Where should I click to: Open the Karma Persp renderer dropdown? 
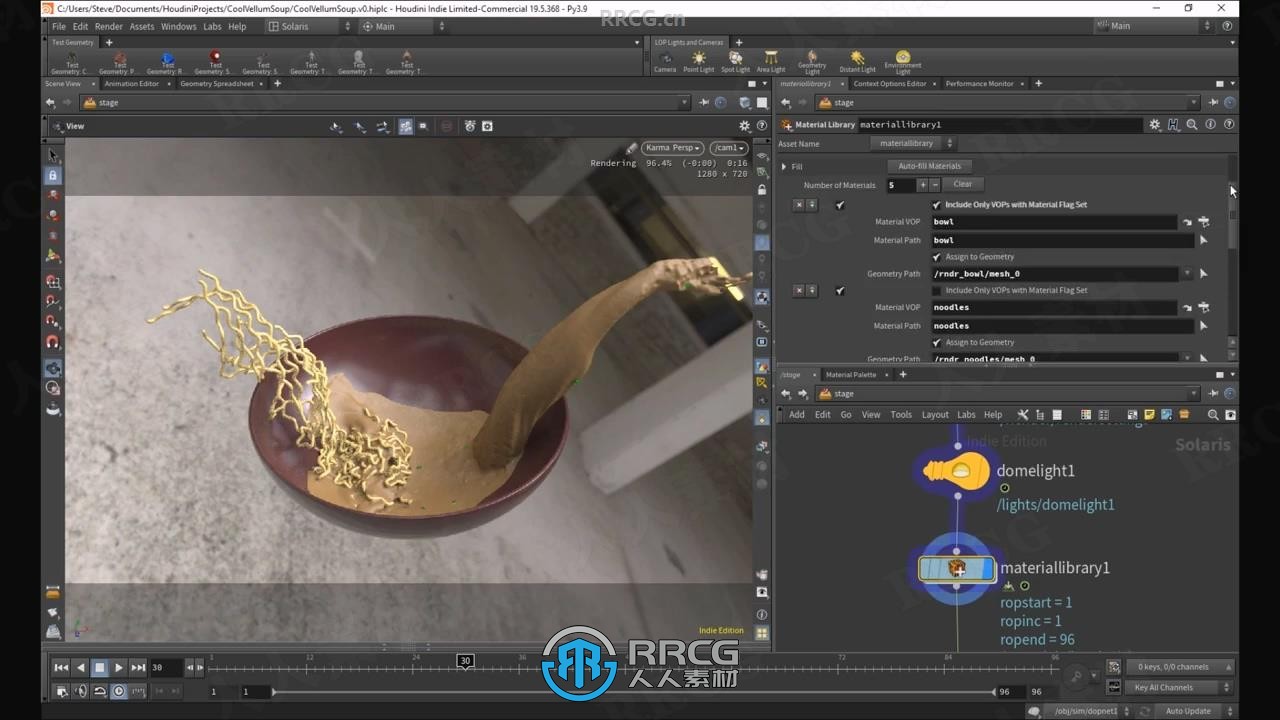tap(672, 148)
